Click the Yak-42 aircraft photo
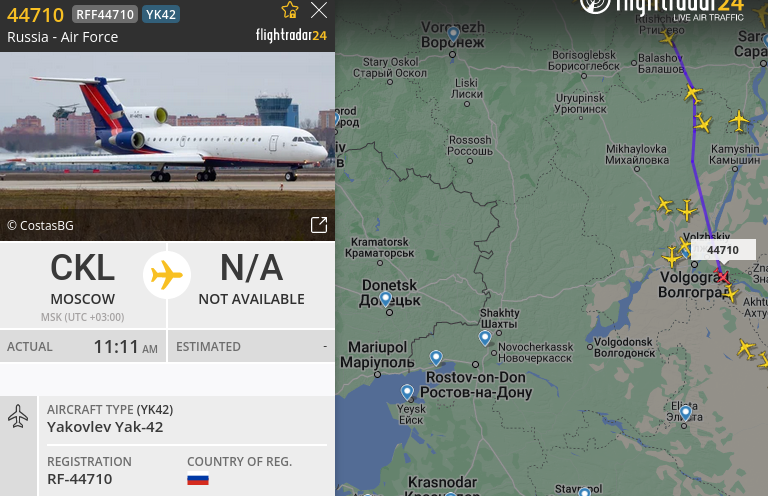768x496 pixels. click(x=168, y=146)
